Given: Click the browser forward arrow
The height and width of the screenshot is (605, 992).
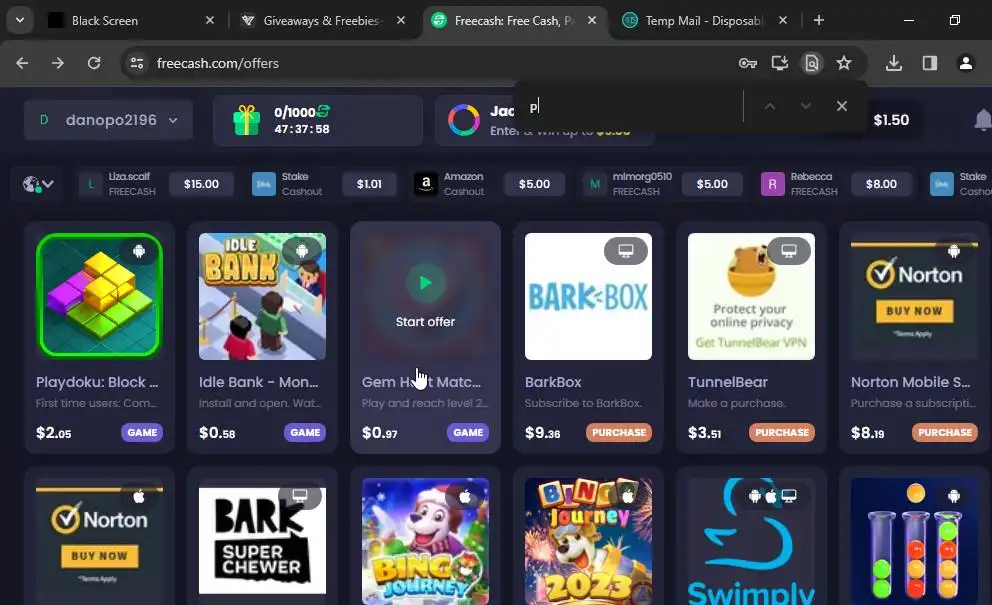Looking at the screenshot, I should (x=58, y=63).
